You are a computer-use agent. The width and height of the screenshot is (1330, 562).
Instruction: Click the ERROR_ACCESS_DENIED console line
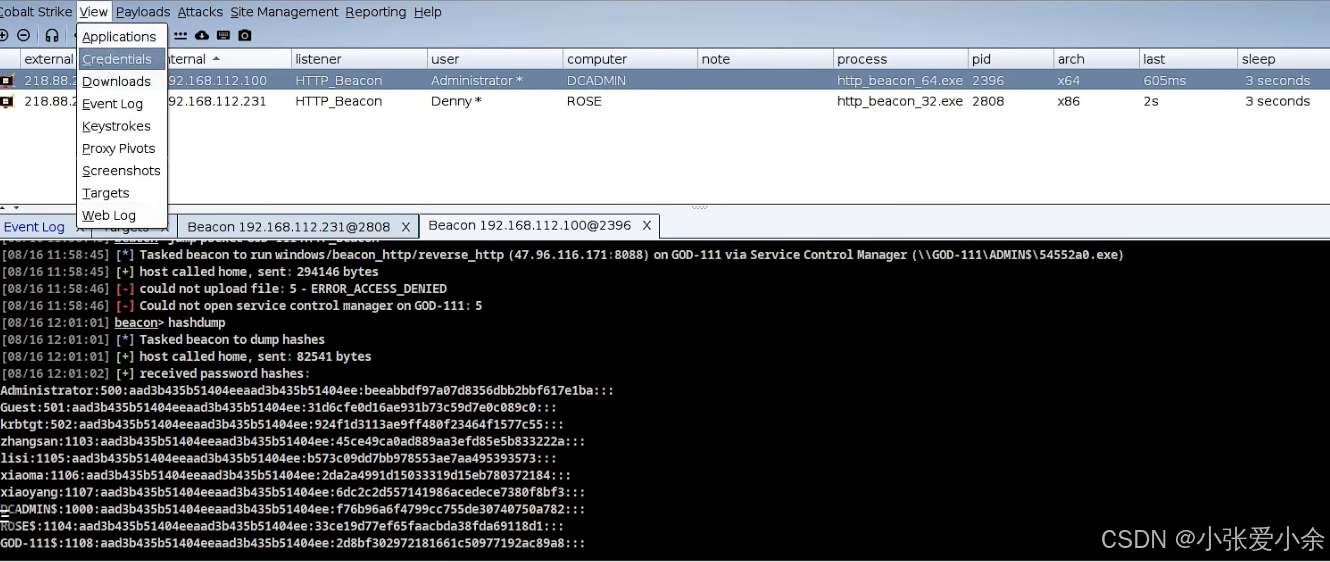224,289
